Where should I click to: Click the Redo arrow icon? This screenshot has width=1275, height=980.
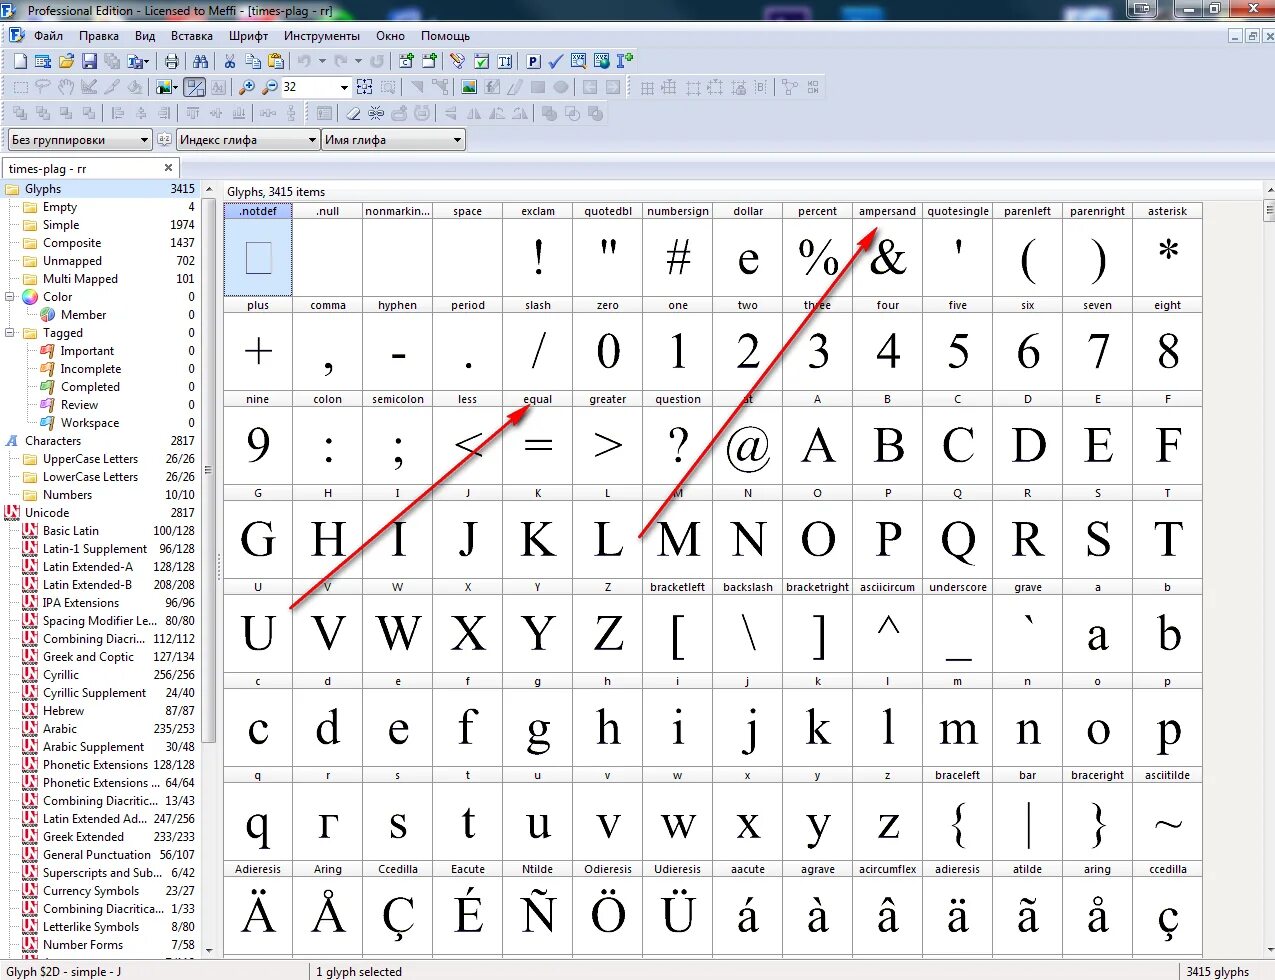click(x=341, y=61)
